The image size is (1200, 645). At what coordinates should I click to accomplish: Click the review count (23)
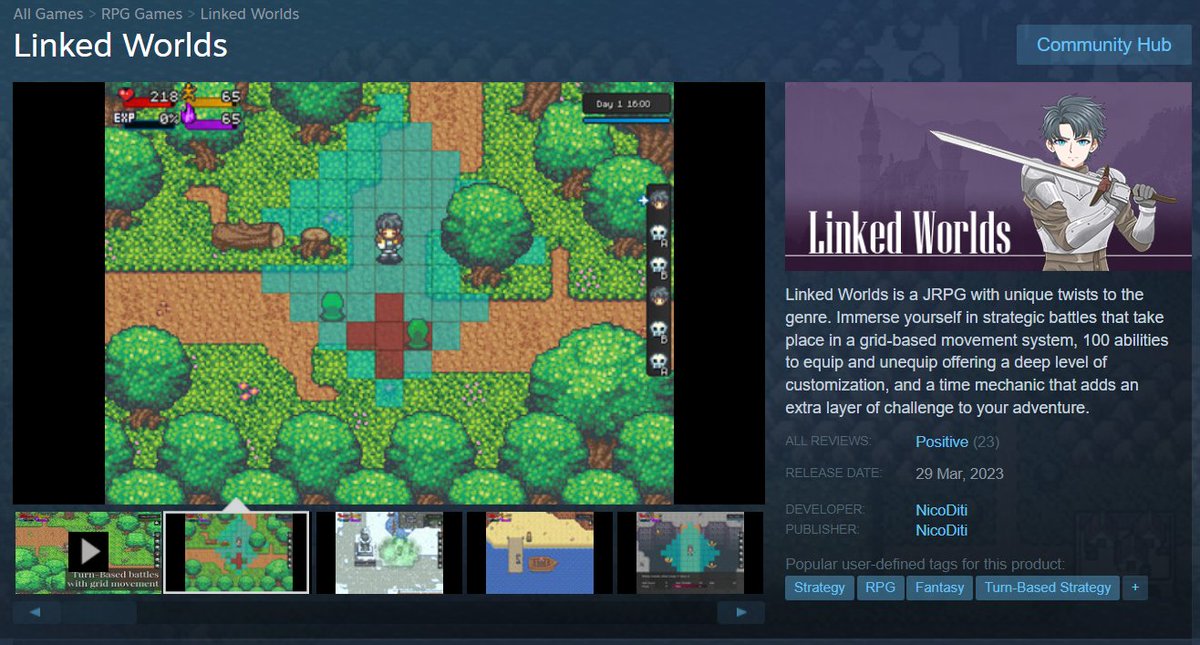pos(986,442)
